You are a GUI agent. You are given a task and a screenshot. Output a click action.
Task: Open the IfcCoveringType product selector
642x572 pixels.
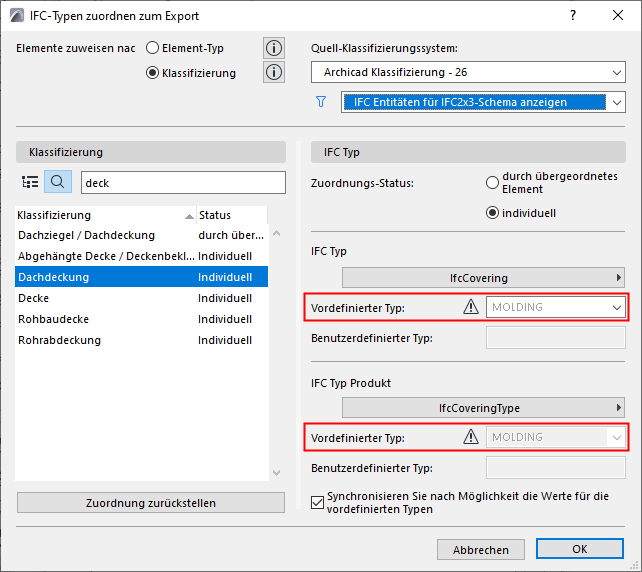pos(484,407)
